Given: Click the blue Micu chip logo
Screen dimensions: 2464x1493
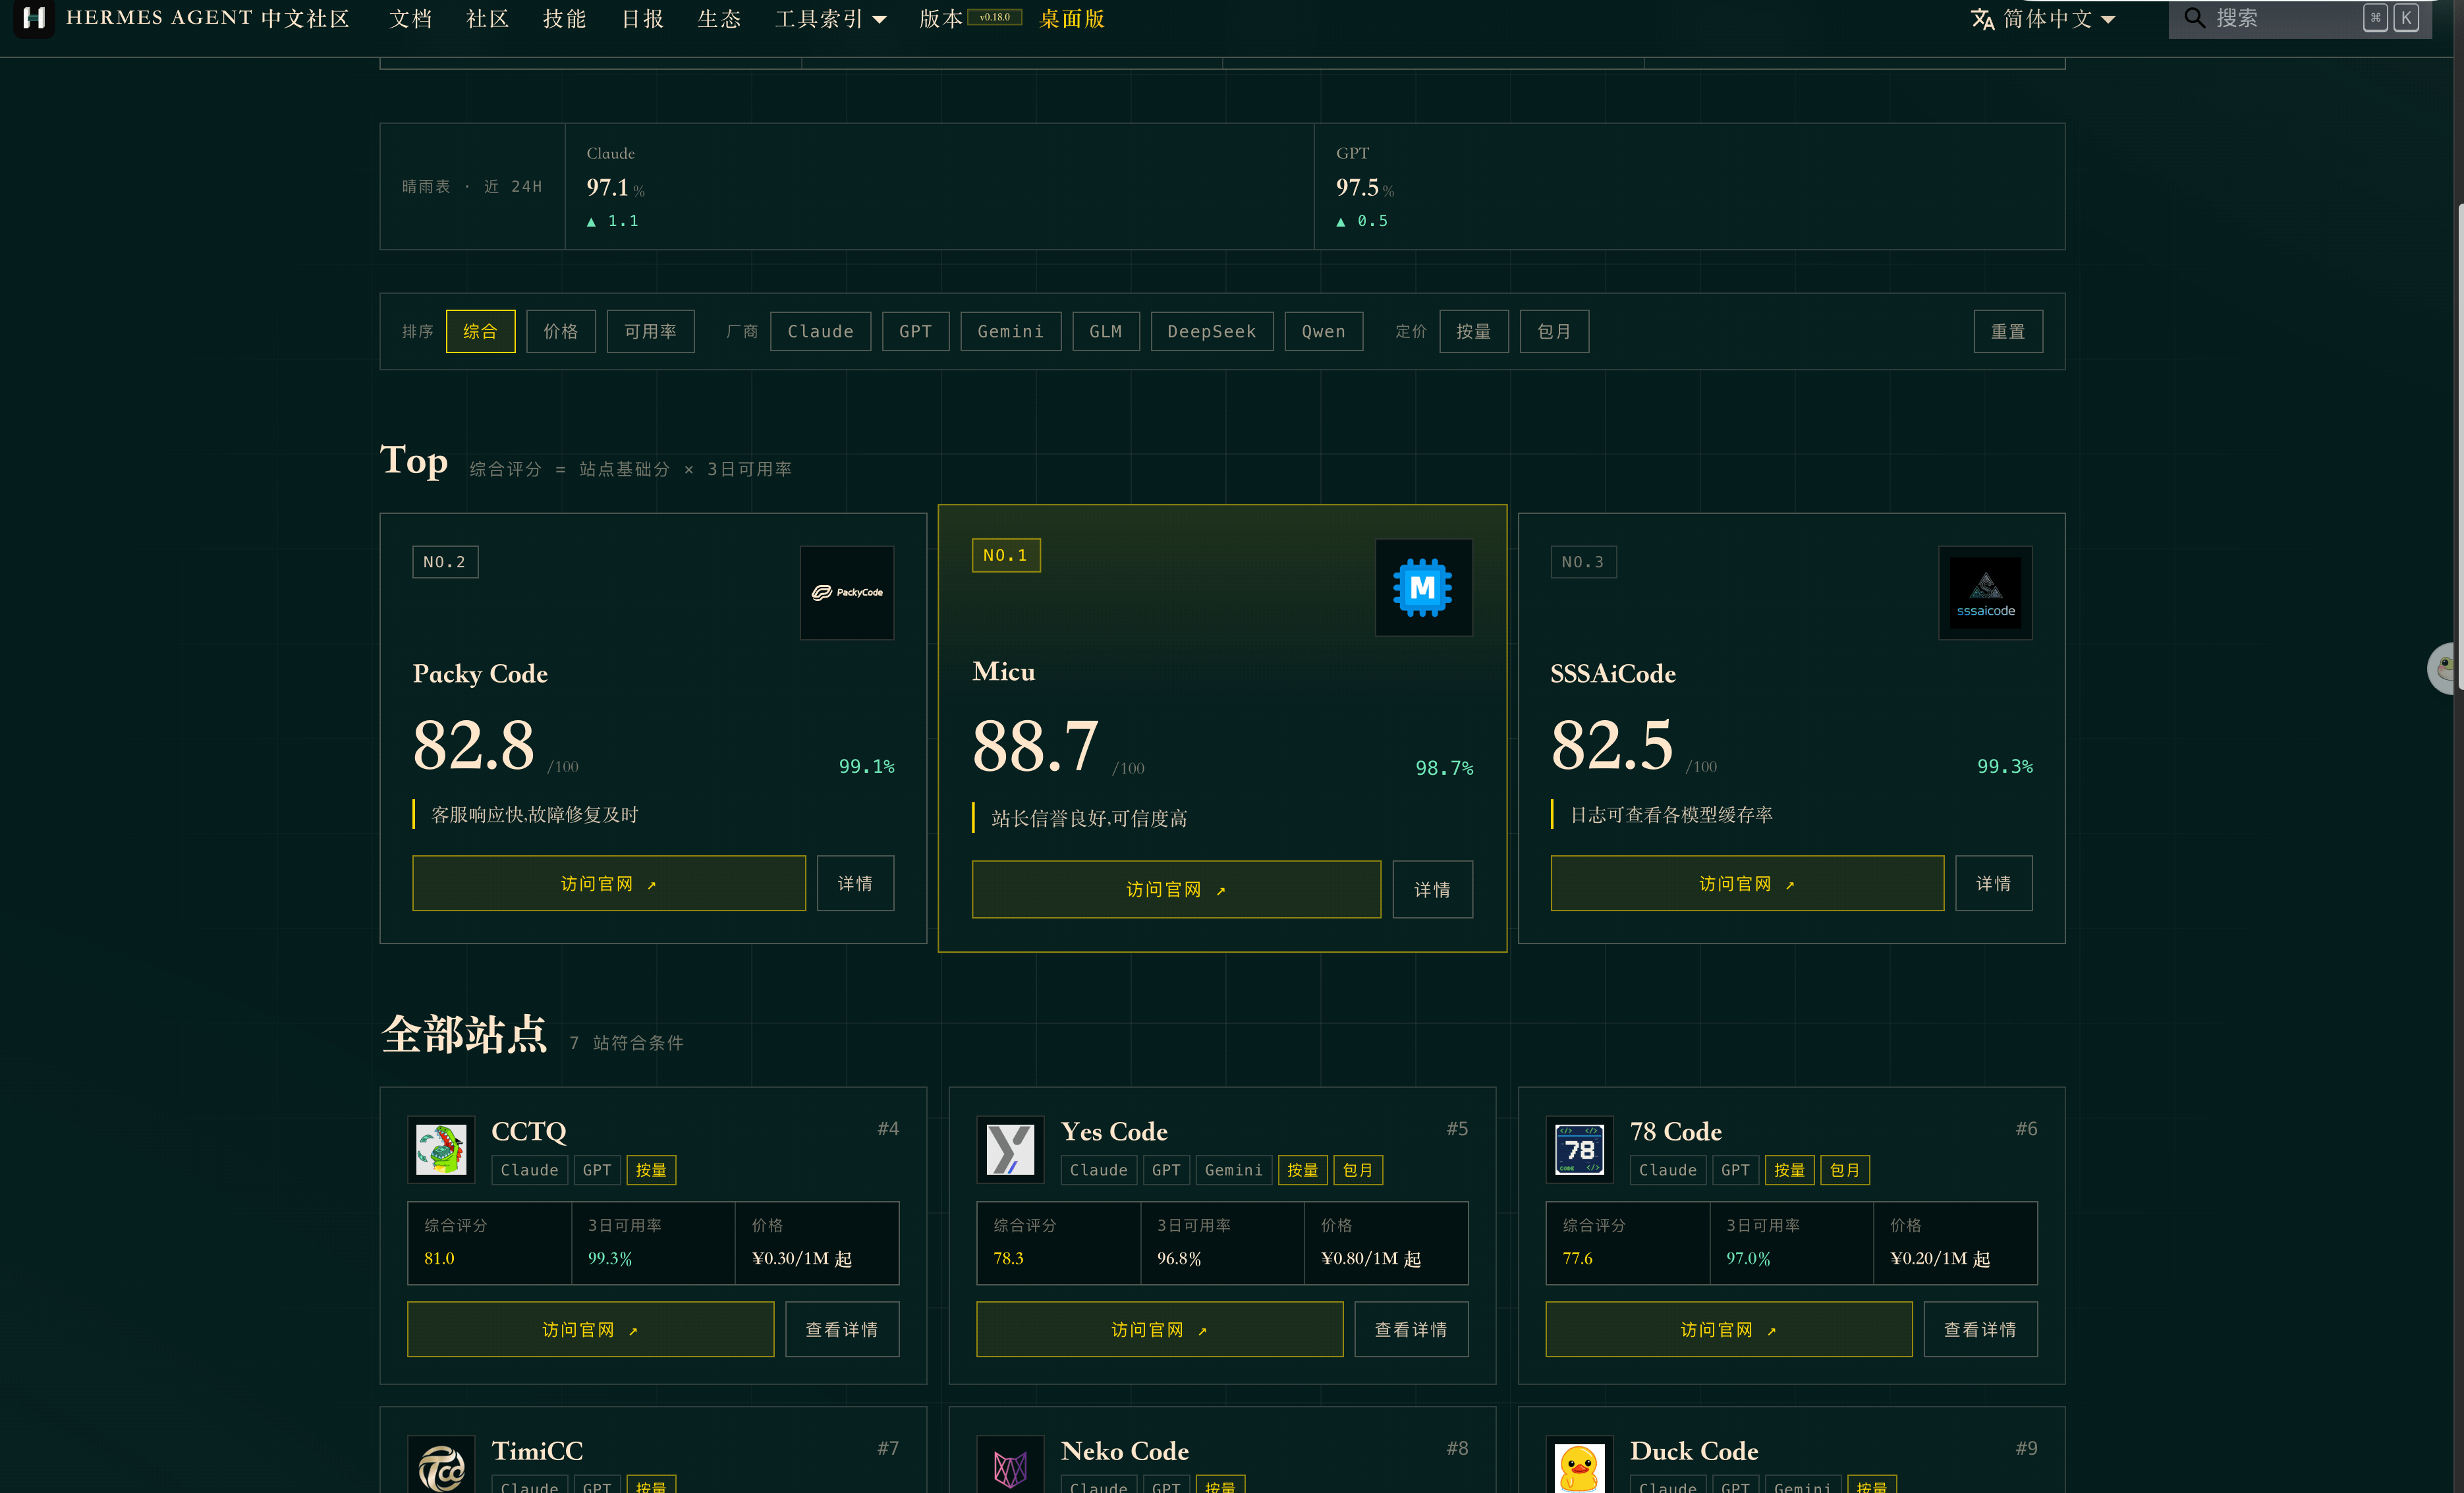Looking at the screenshot, I should tap(1423, 587).
